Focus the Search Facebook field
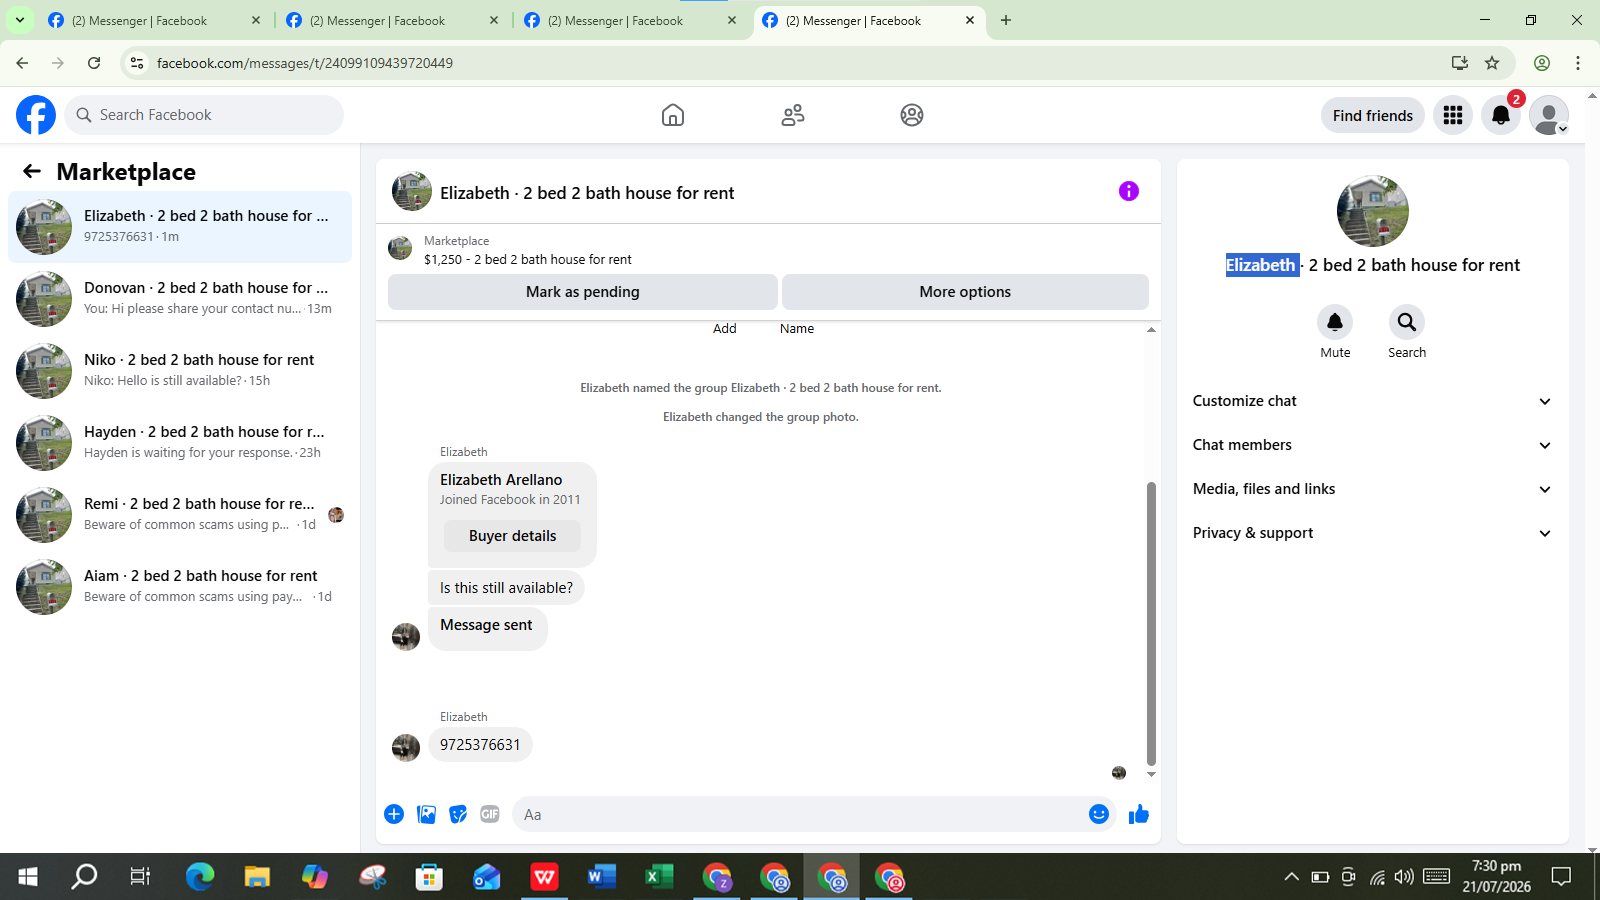 [204, 115]
